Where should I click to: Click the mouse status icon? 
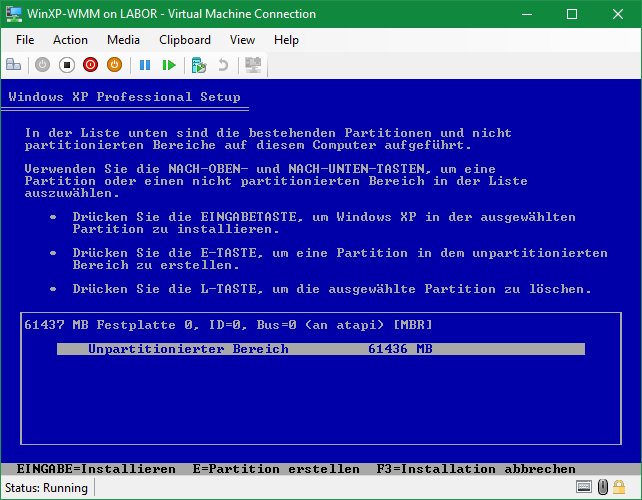click(x=604, y=488)
